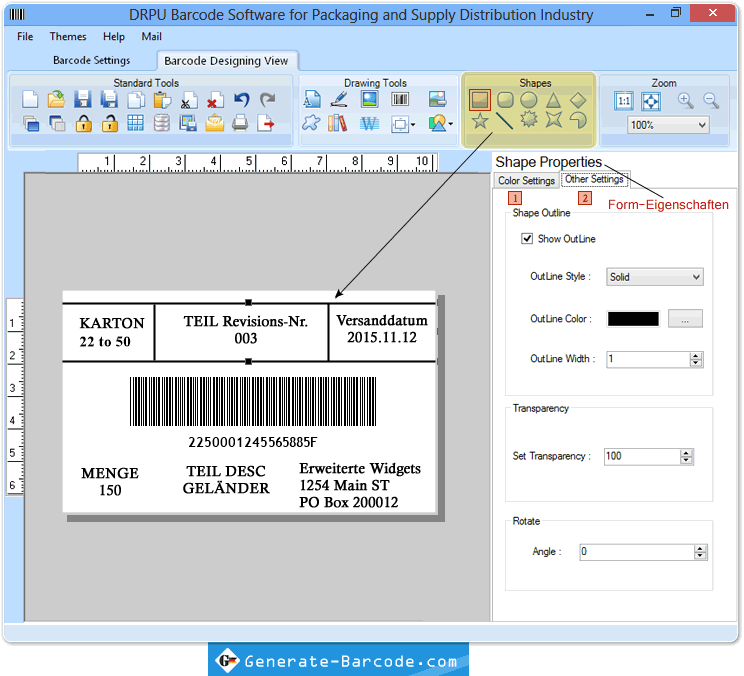Select the 'KARTON 22 to 50' text
The height and width of the screenshot is (676, 744).
[x=112, y=332]
